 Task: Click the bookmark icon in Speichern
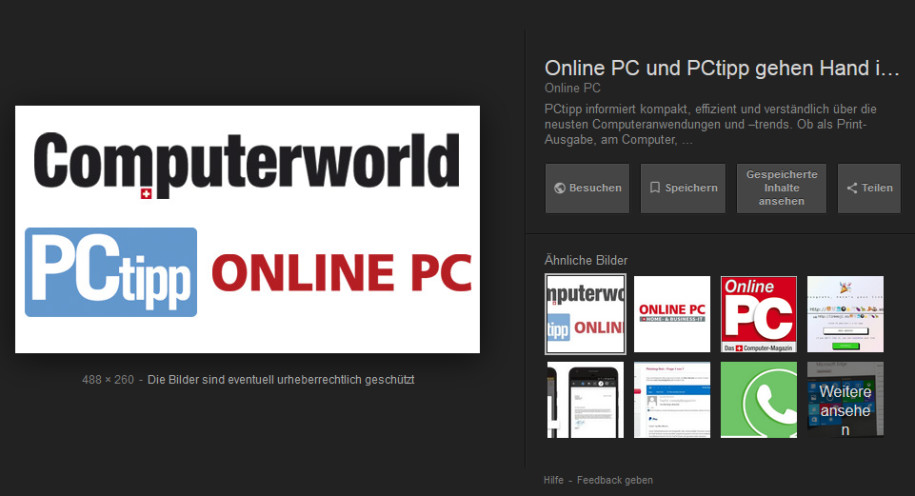[655, 188]
